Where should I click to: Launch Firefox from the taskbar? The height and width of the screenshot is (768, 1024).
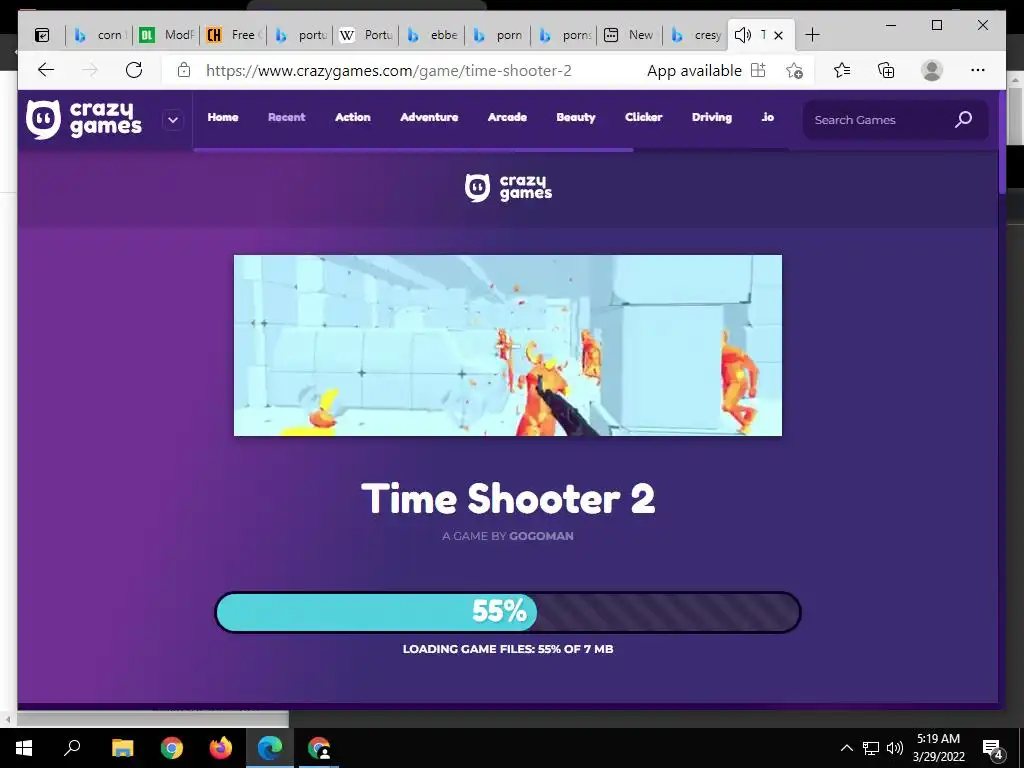[221, 748]
